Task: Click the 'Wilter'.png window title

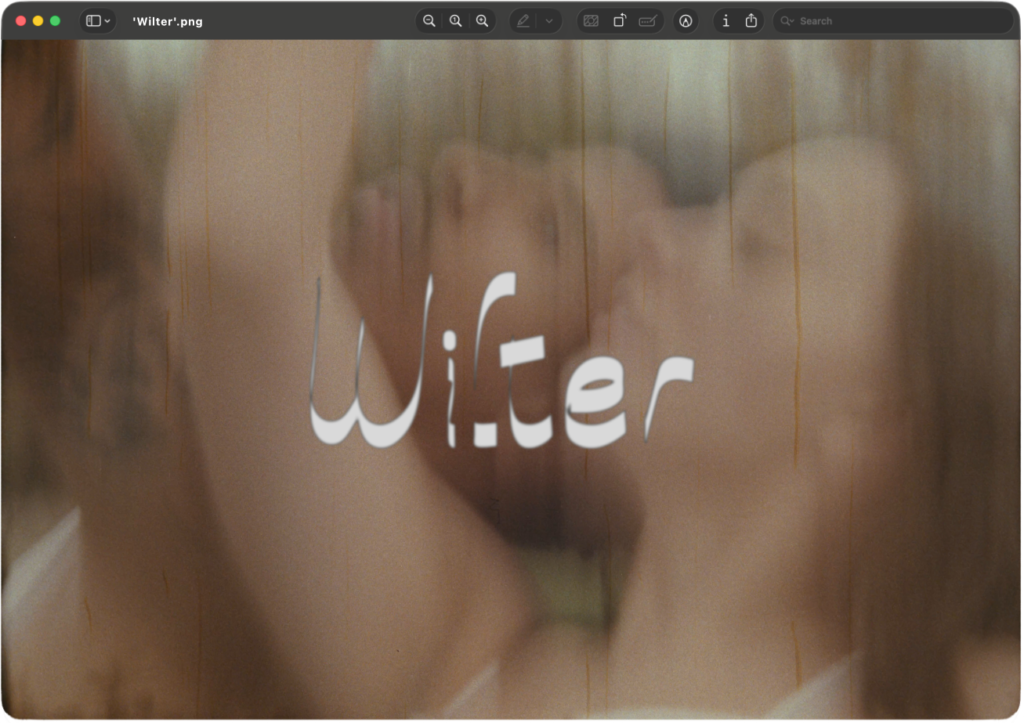Action: [x=167, y=21]
